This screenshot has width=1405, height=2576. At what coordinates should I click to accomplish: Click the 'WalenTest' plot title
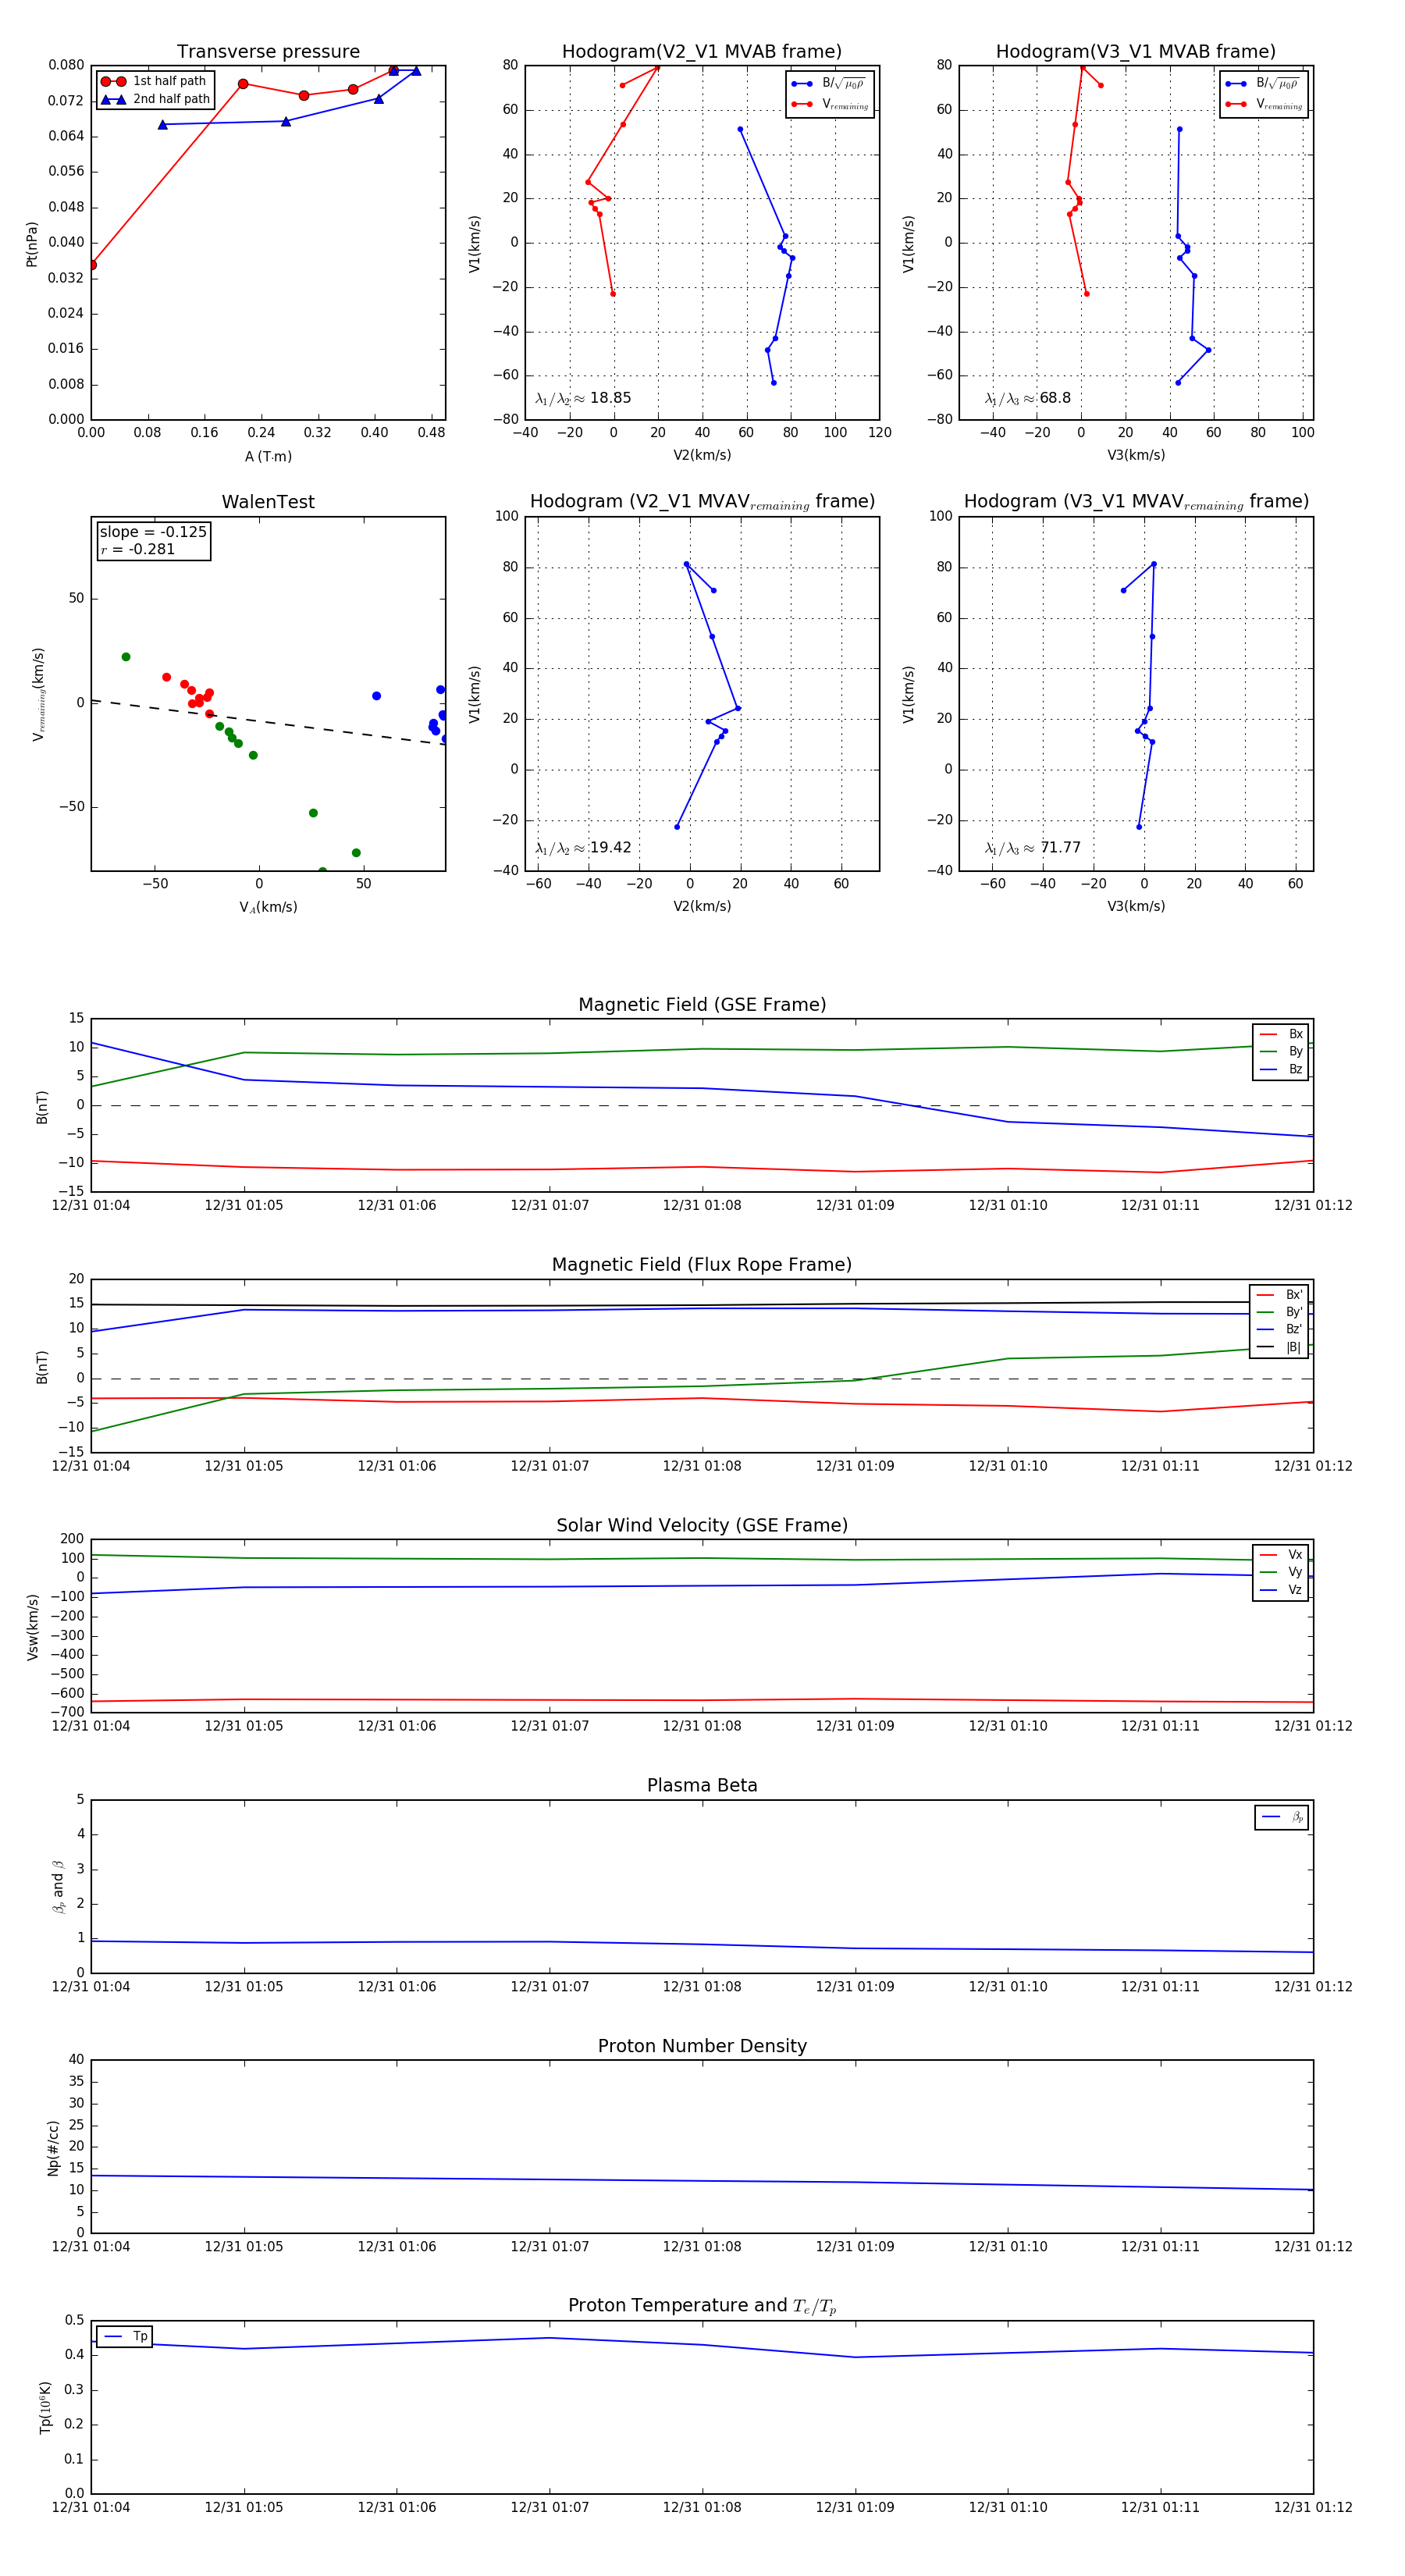click(x=268, y=502)
